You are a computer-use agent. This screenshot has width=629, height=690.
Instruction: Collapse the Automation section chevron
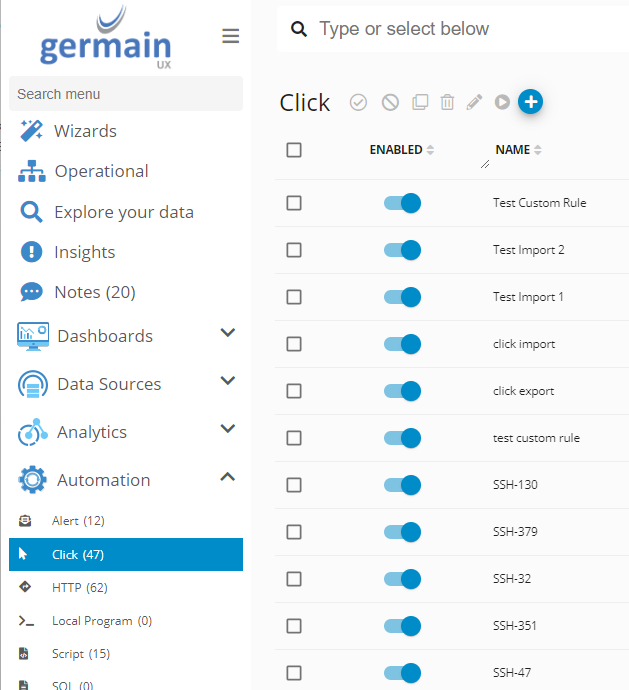point(227,477)
